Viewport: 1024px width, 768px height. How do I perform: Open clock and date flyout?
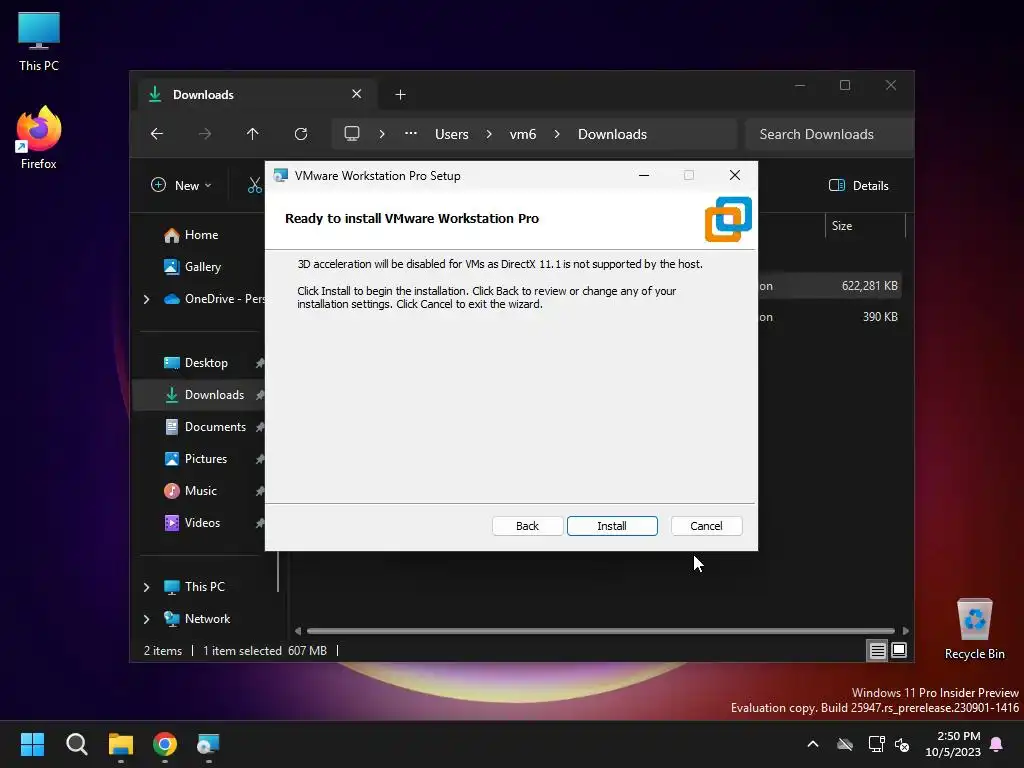(x=953, y=744)
